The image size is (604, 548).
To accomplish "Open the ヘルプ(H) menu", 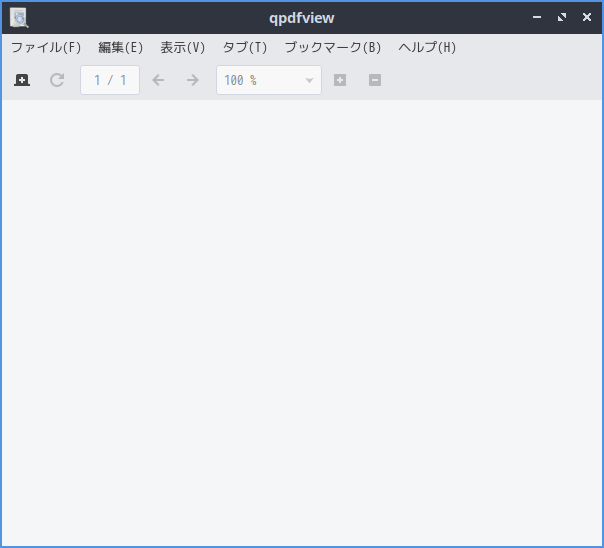I will (427, 47).
